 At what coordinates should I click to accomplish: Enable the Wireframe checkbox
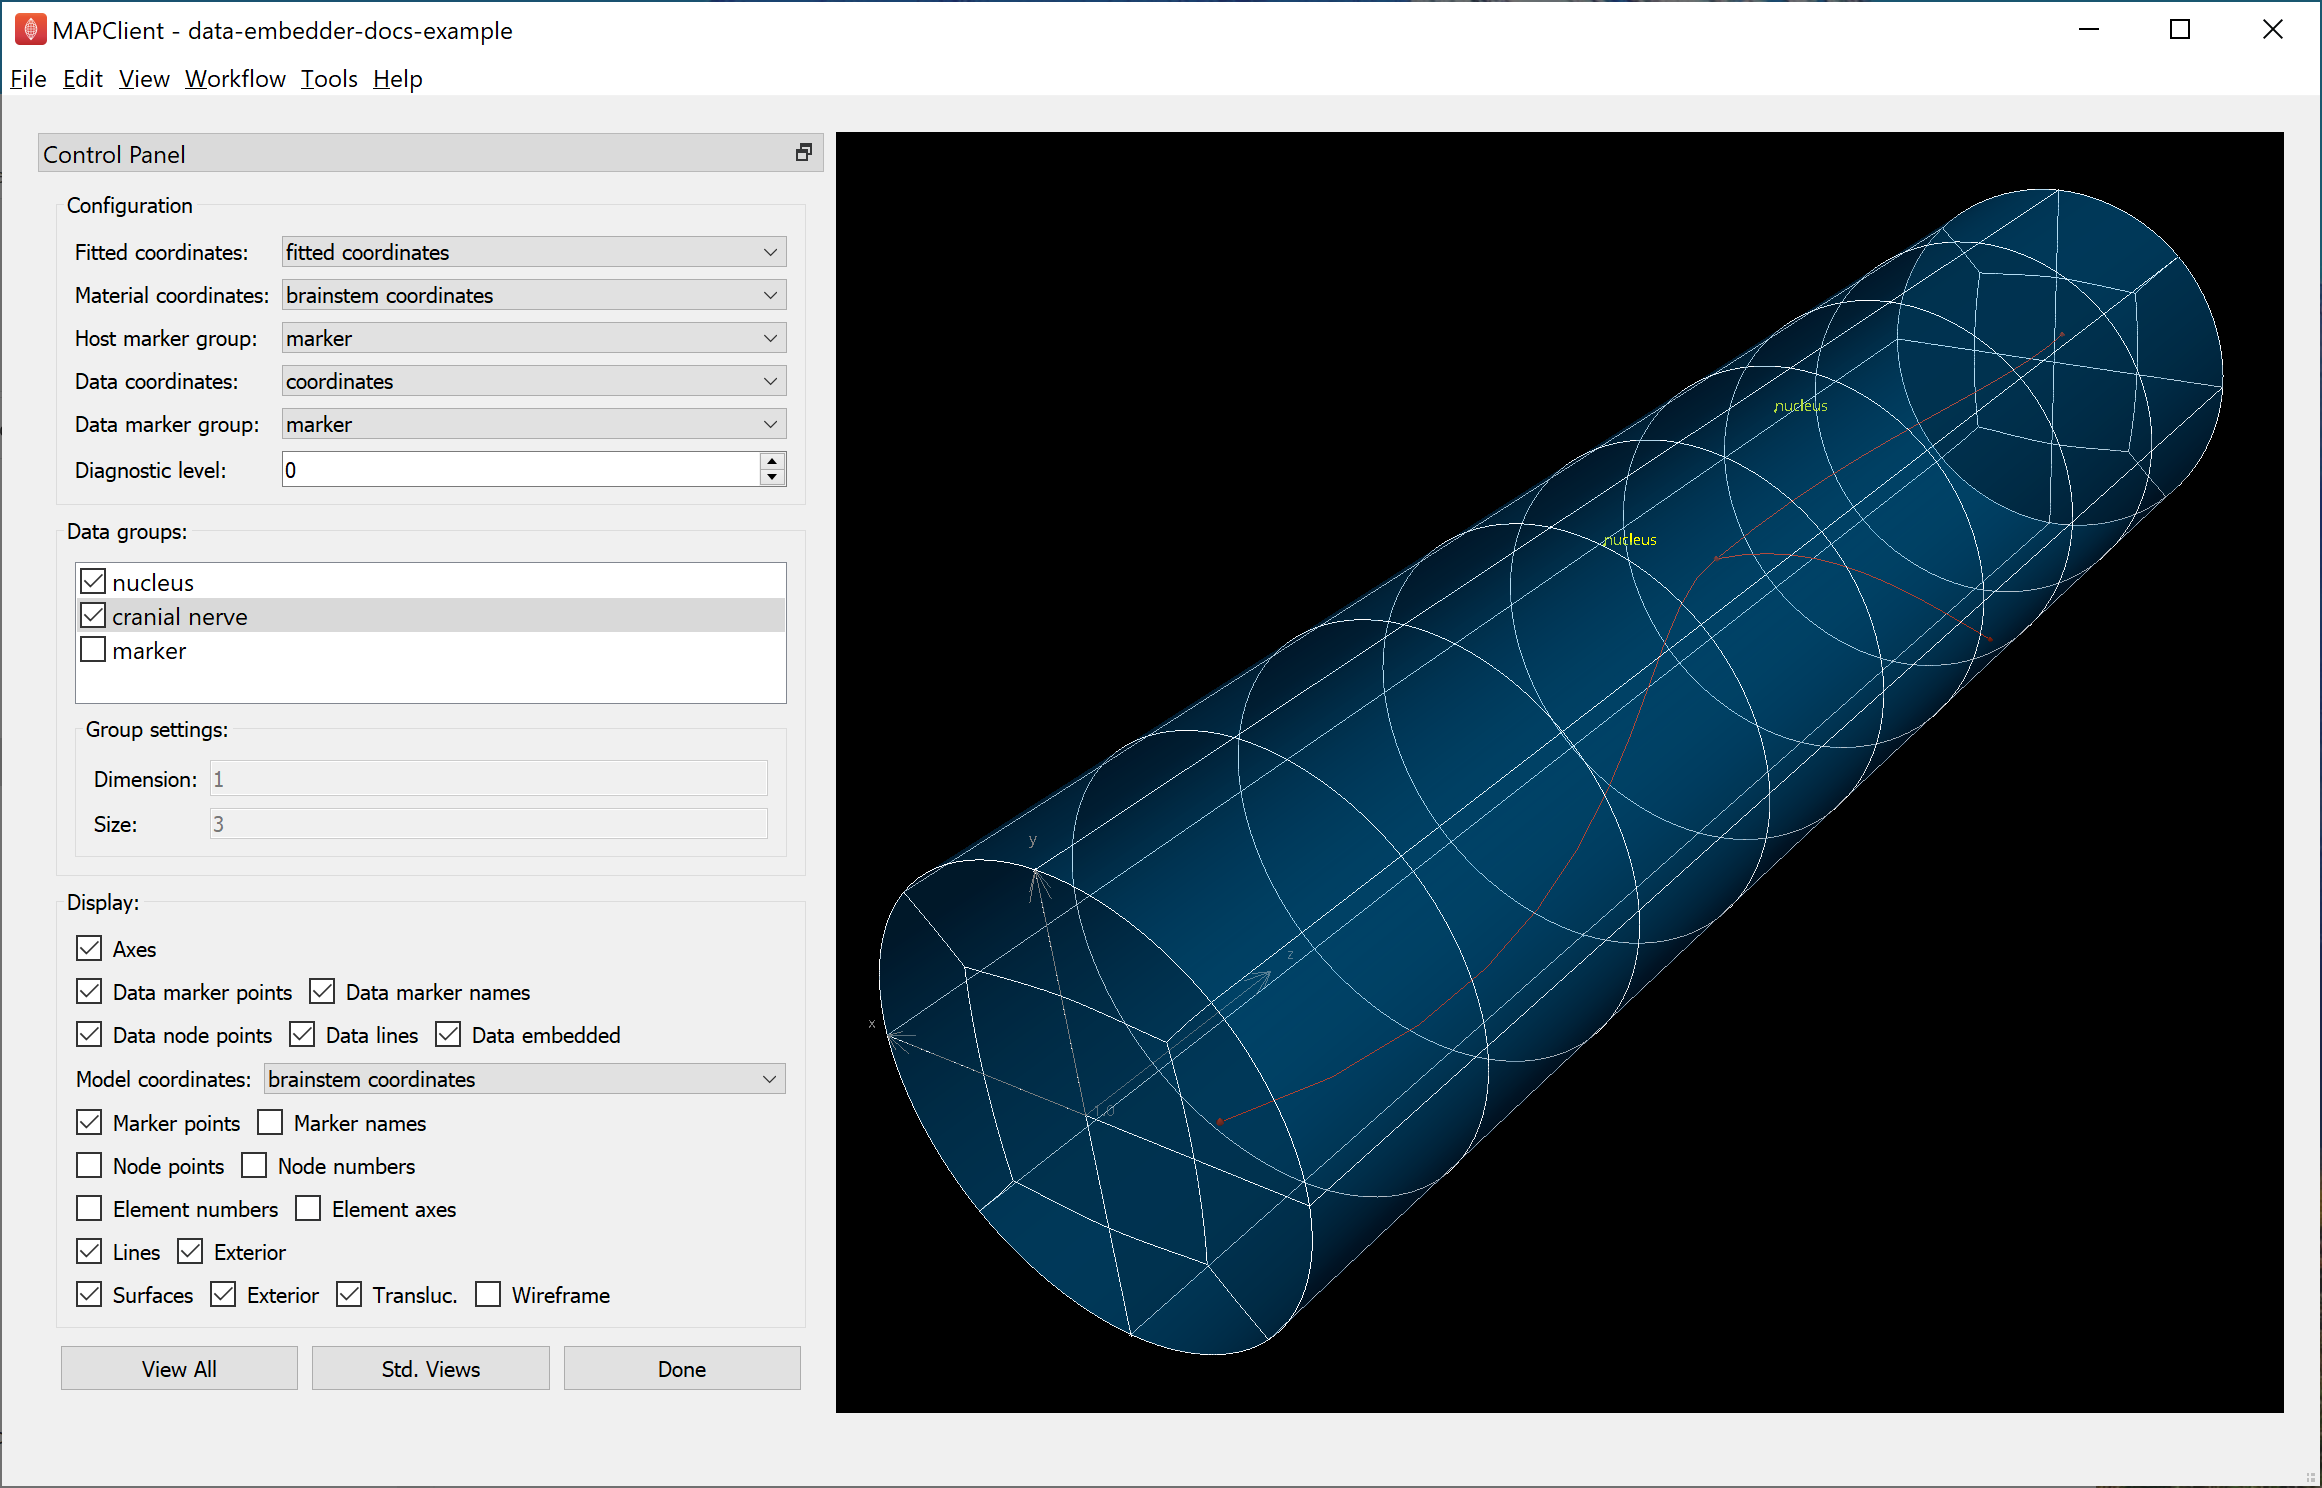(x=488, y=1294)
